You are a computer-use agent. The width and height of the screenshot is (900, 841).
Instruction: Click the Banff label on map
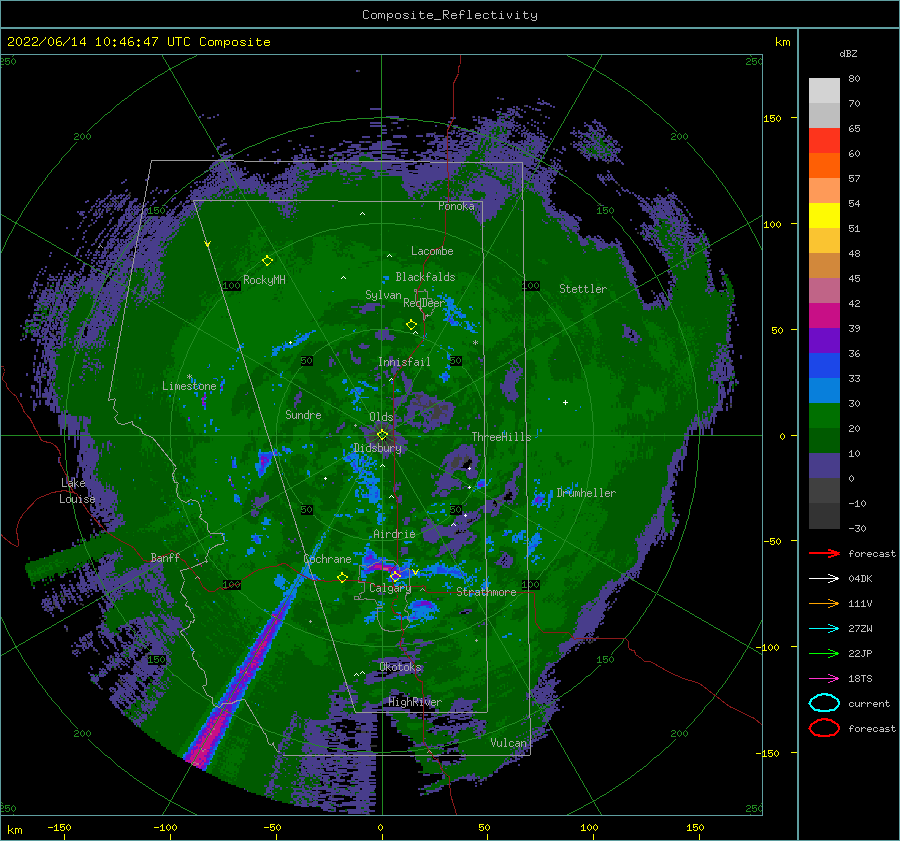coord(165,557)
